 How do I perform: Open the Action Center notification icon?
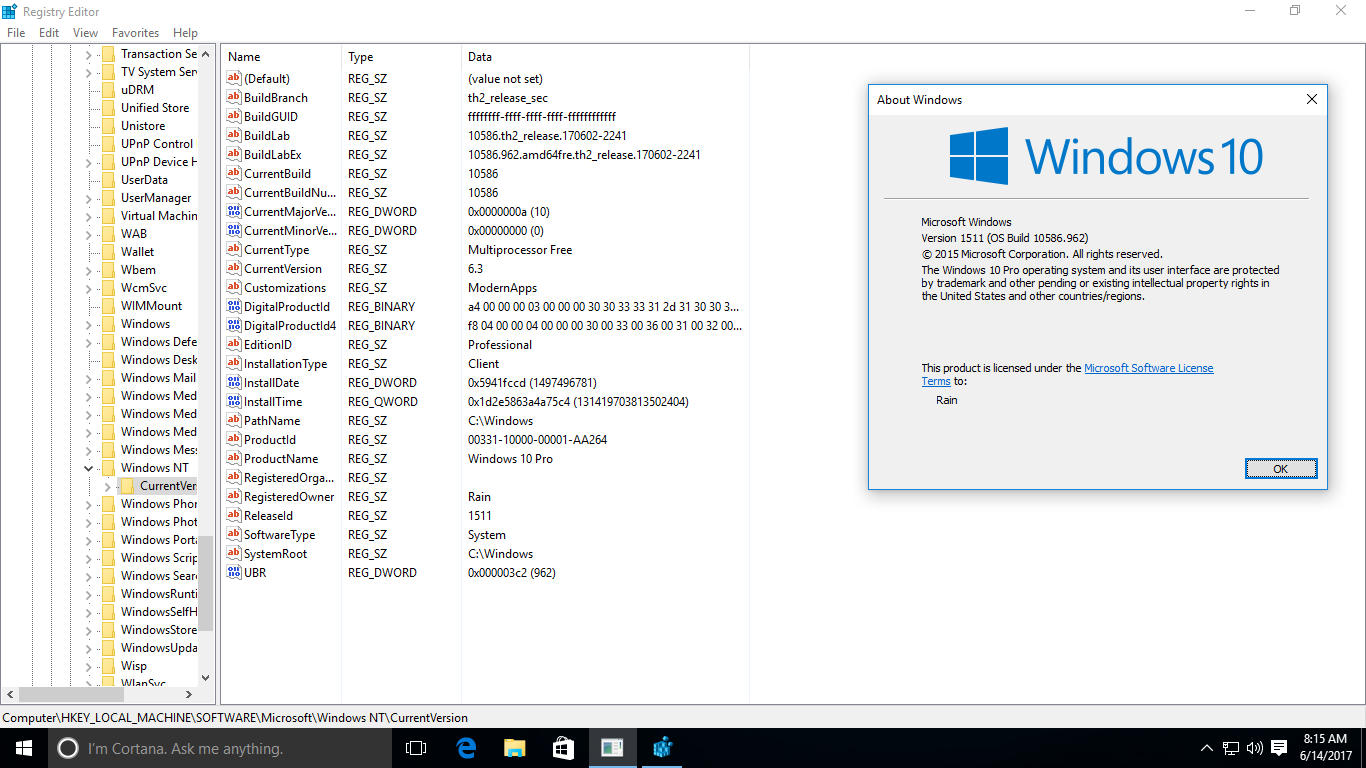point(1279,748)
